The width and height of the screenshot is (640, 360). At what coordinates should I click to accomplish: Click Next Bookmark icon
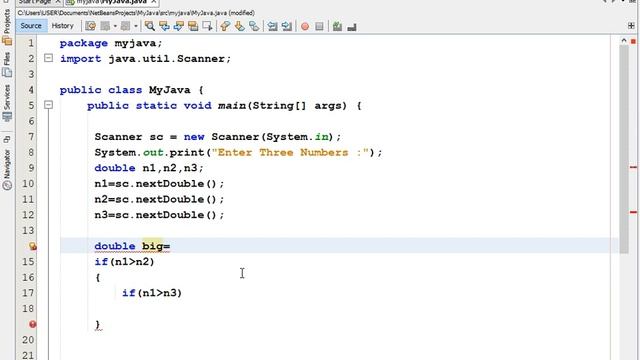[240, 27]
